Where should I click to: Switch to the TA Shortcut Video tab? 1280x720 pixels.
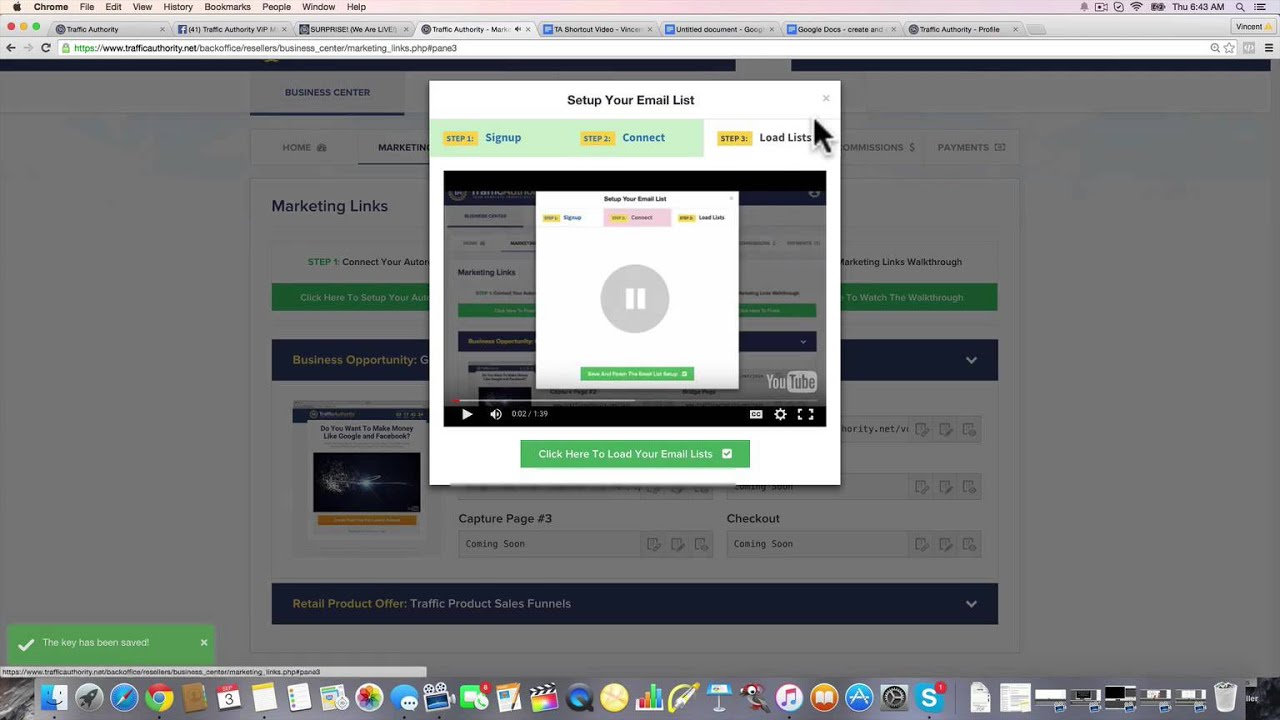(598, 29)
